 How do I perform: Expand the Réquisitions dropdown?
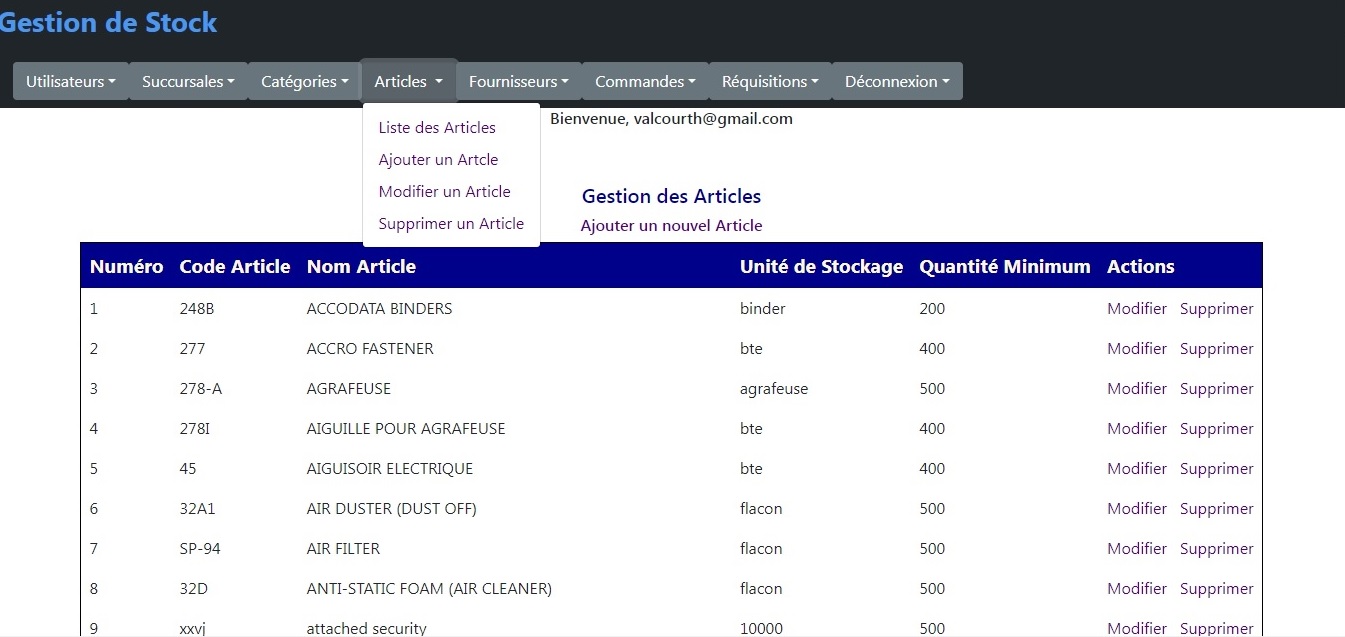coord(770,82)
